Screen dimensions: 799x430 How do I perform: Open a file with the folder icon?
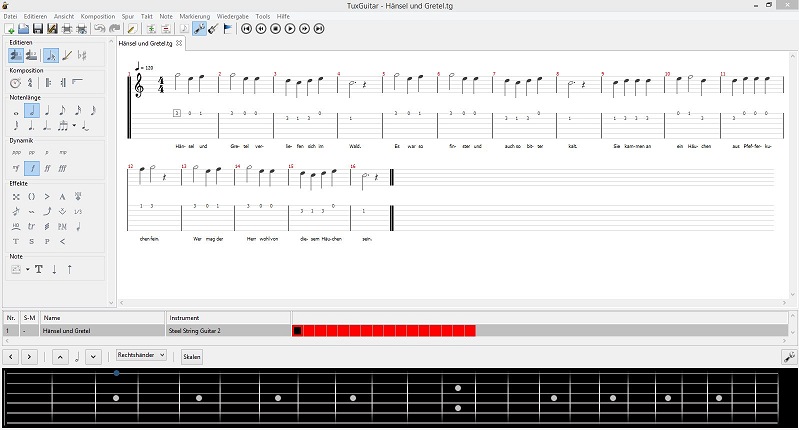tap(23, 29)
